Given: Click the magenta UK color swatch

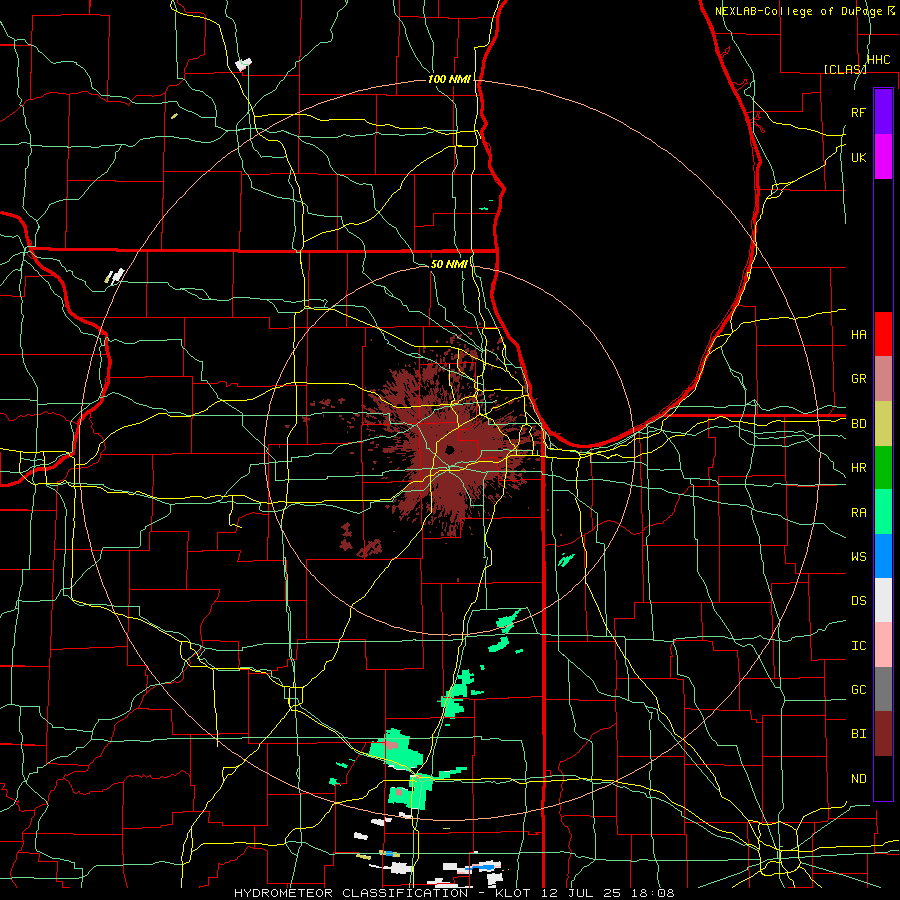Looking at the screenshot, I should 883,157.
